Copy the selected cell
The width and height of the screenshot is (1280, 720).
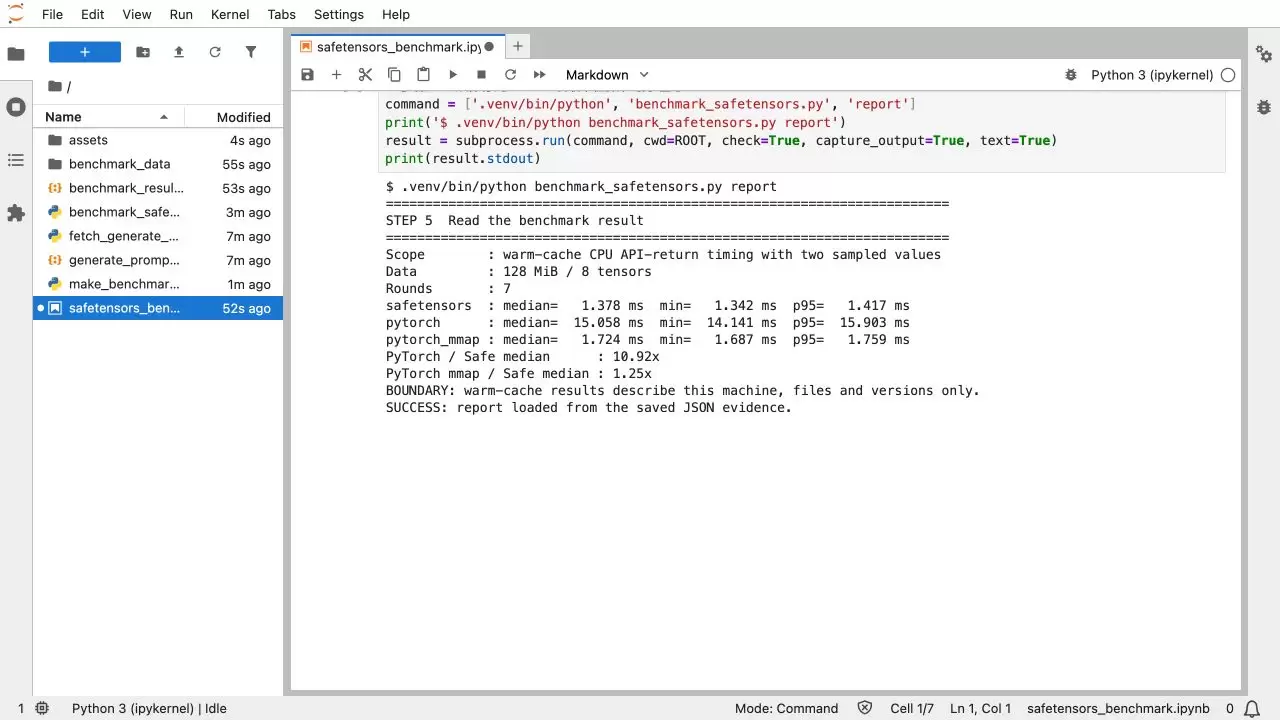(394, 75)
